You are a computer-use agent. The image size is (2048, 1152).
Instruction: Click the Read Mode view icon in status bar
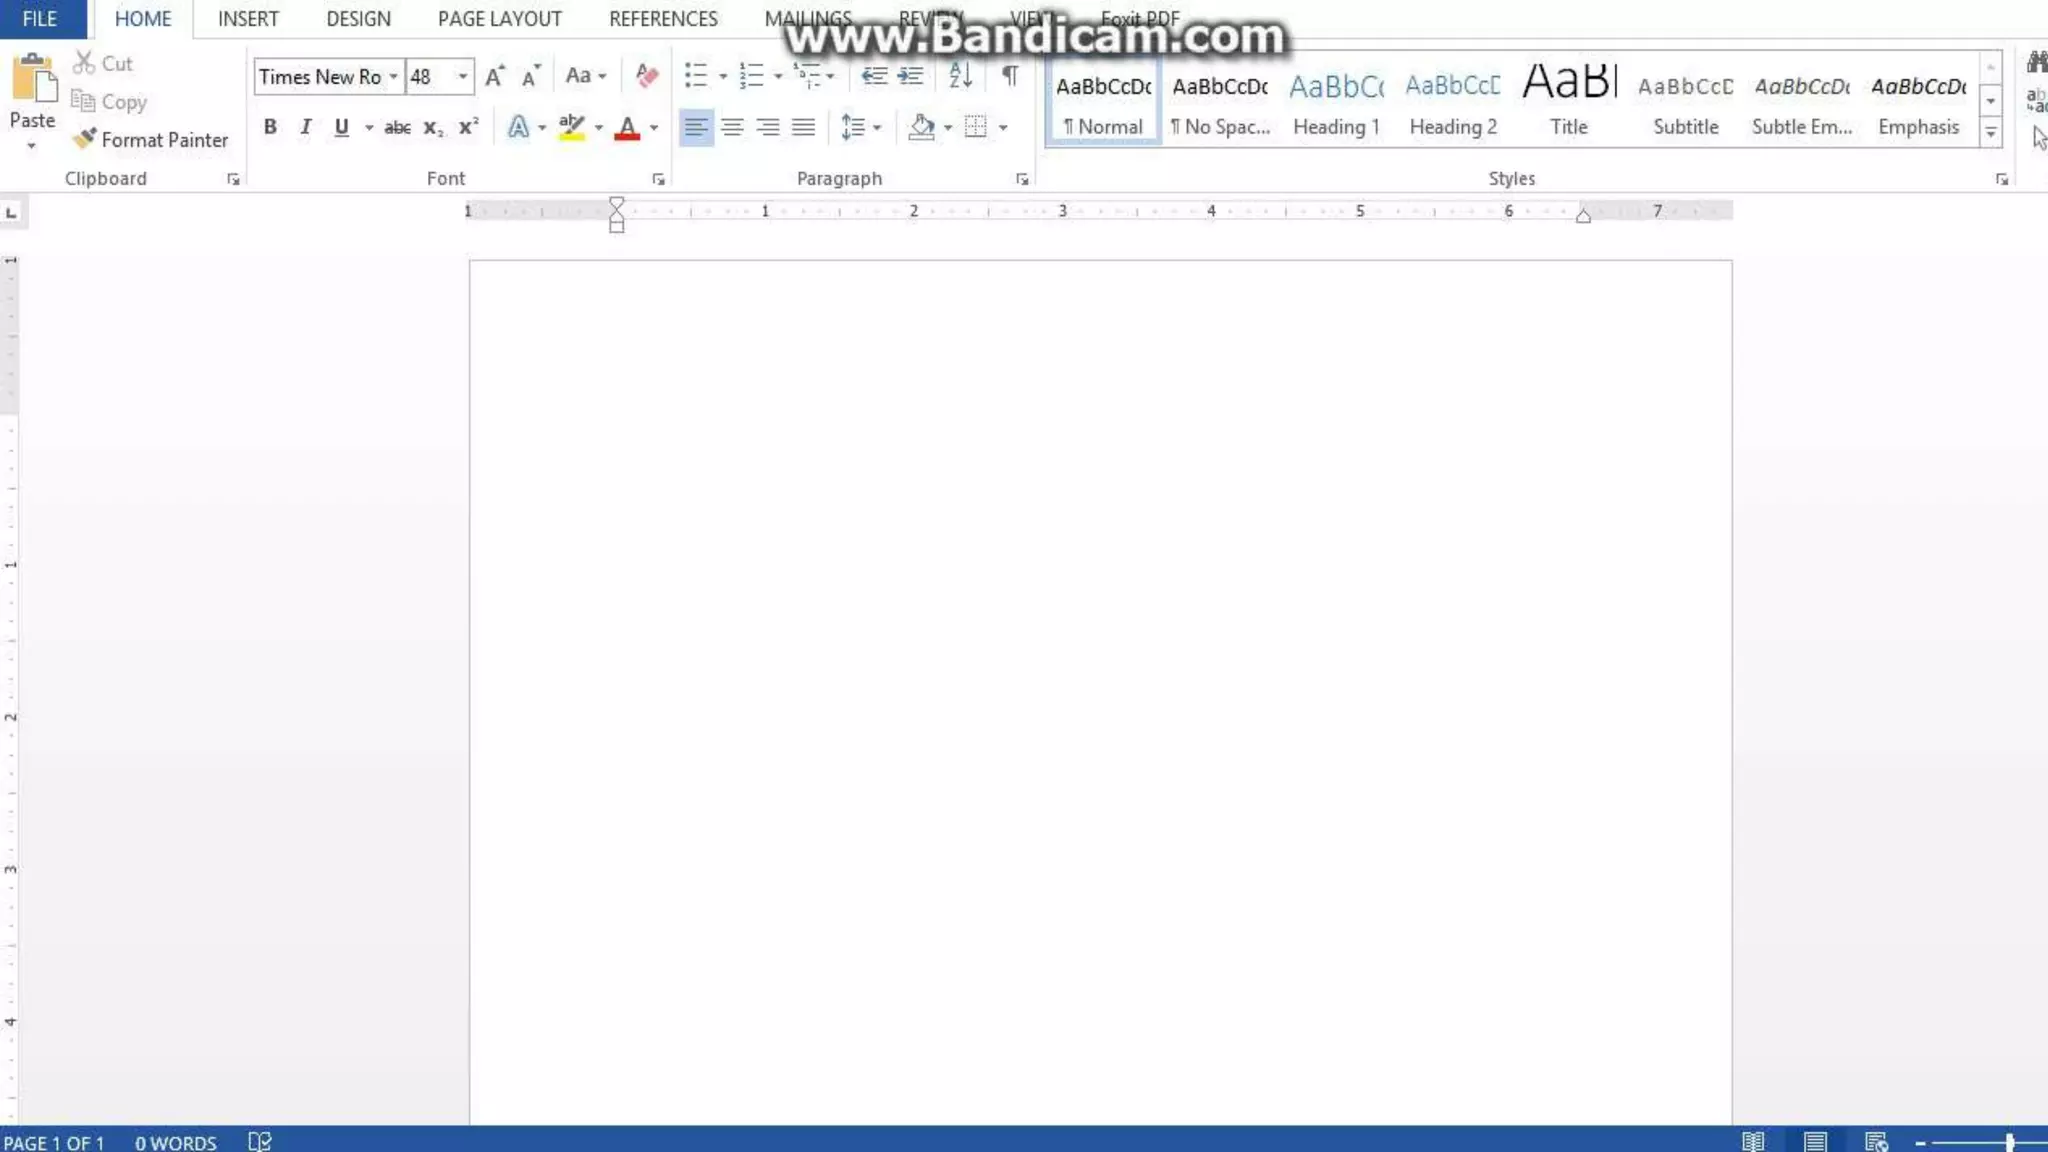coord(1753,1141)
